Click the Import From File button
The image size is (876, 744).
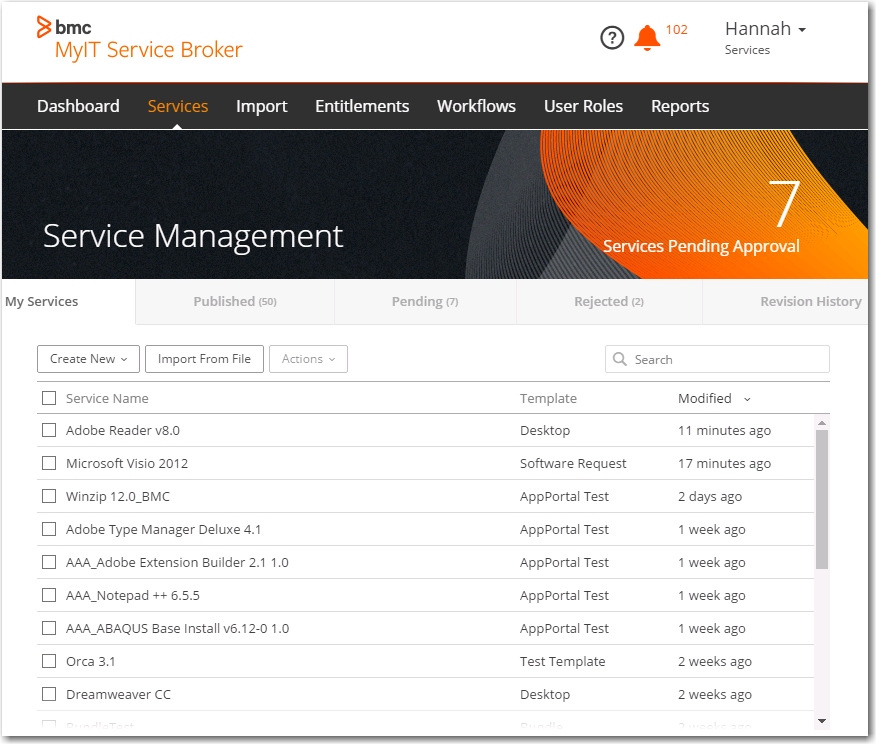[204, 359]
